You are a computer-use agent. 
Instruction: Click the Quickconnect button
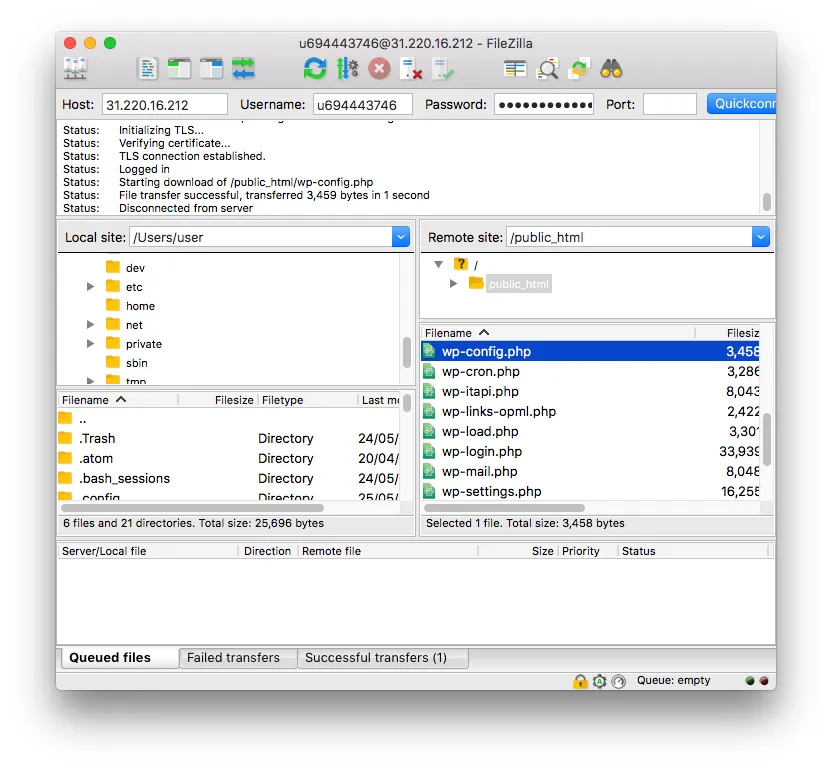(741, 103)
